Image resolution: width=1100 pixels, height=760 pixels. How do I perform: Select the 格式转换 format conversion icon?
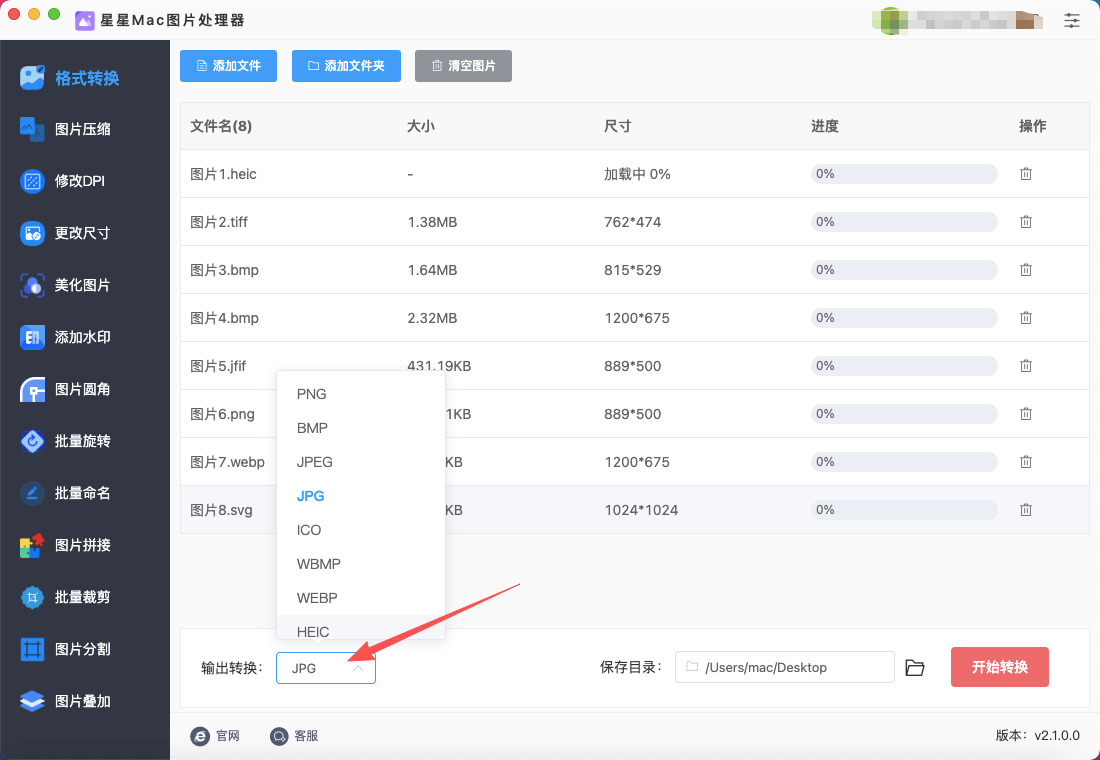(32, 77)
